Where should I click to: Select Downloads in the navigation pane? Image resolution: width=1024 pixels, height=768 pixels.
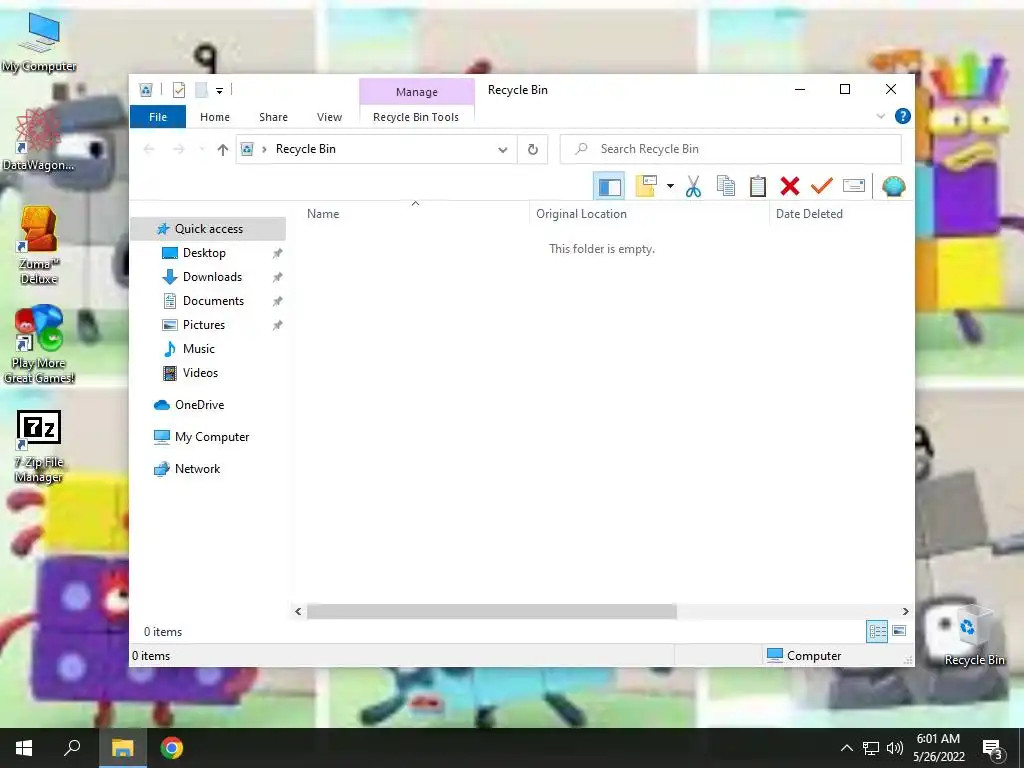(x=212, y=277)
